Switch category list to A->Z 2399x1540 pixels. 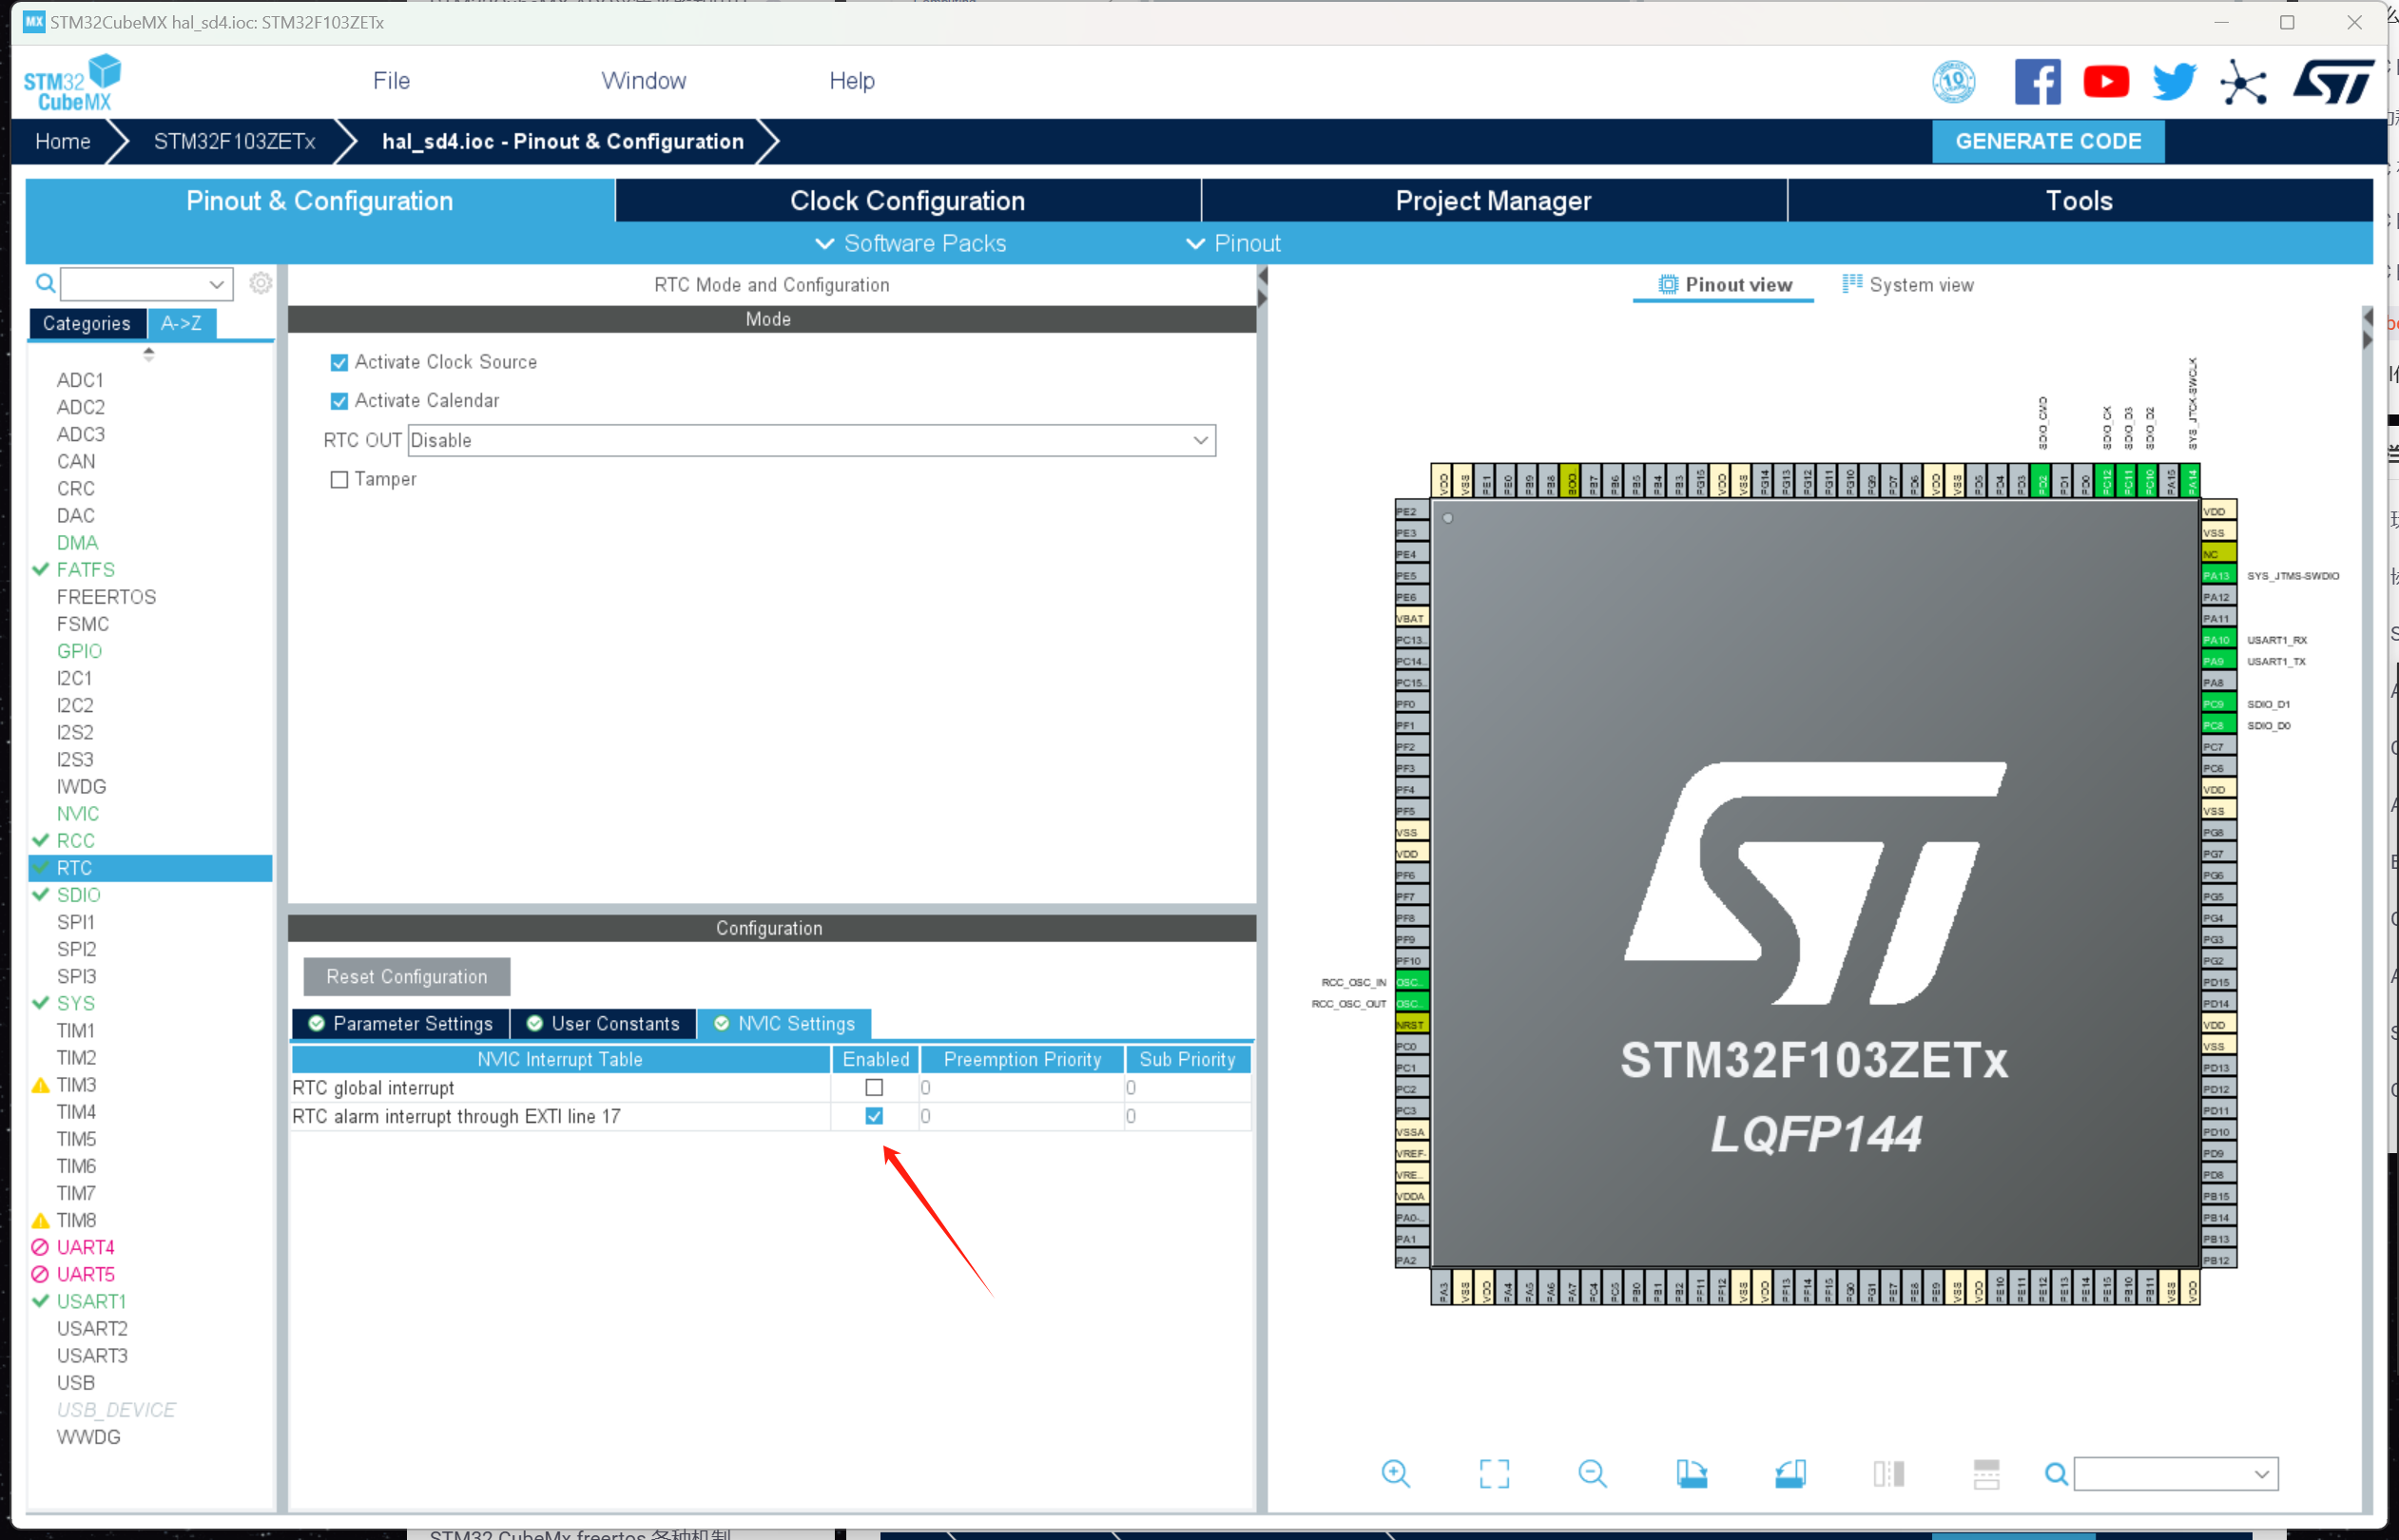pos(181,323)
